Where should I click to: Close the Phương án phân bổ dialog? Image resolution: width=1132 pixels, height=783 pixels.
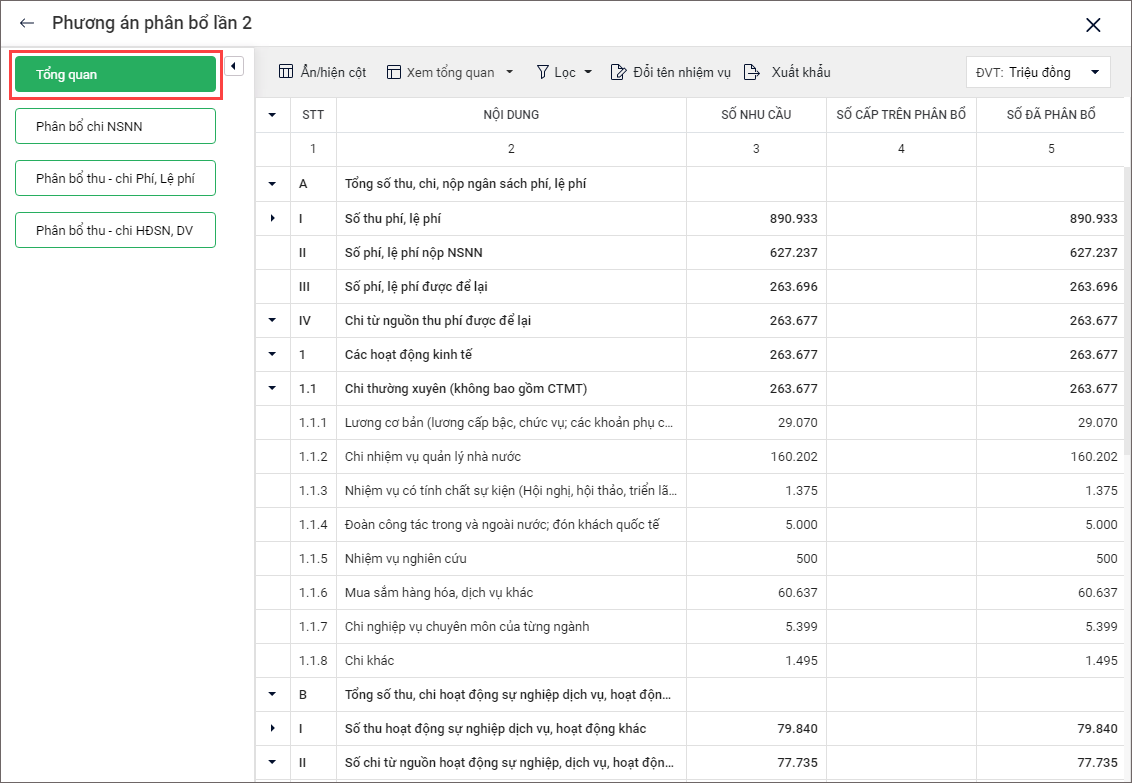pos(1093,25)
